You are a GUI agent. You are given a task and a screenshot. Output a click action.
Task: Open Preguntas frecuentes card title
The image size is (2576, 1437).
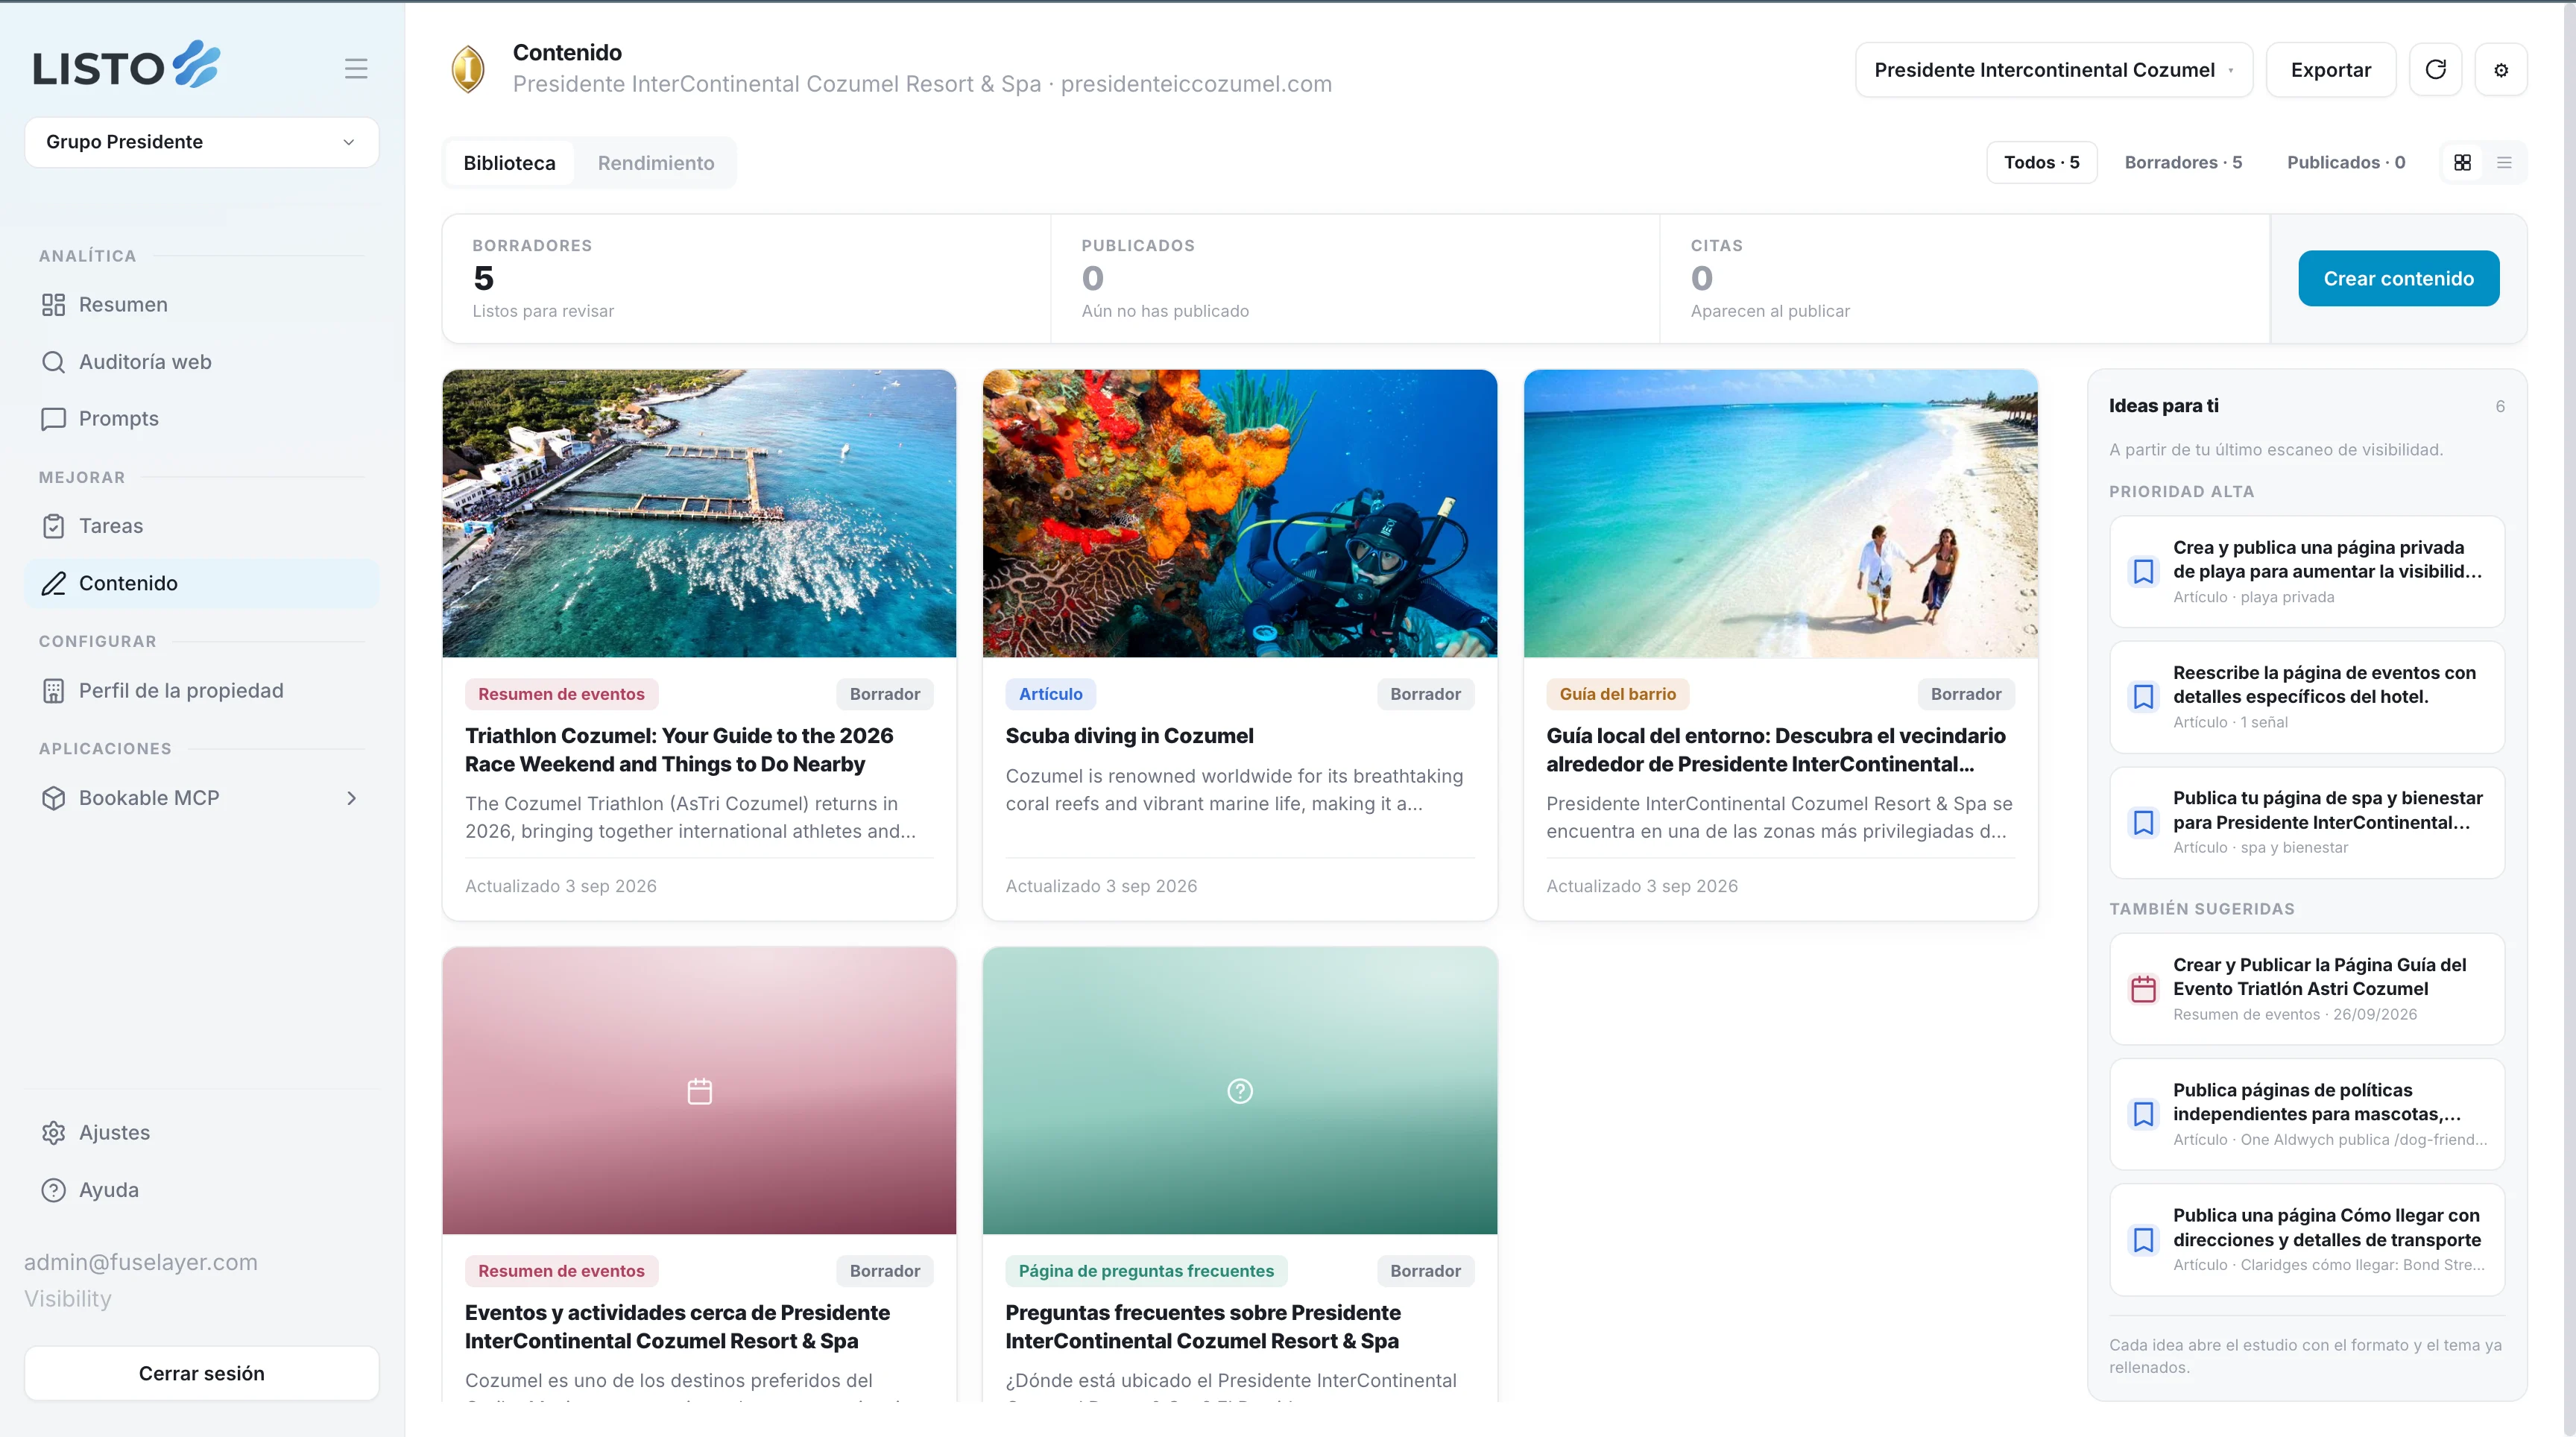tap(1203, 1327)
